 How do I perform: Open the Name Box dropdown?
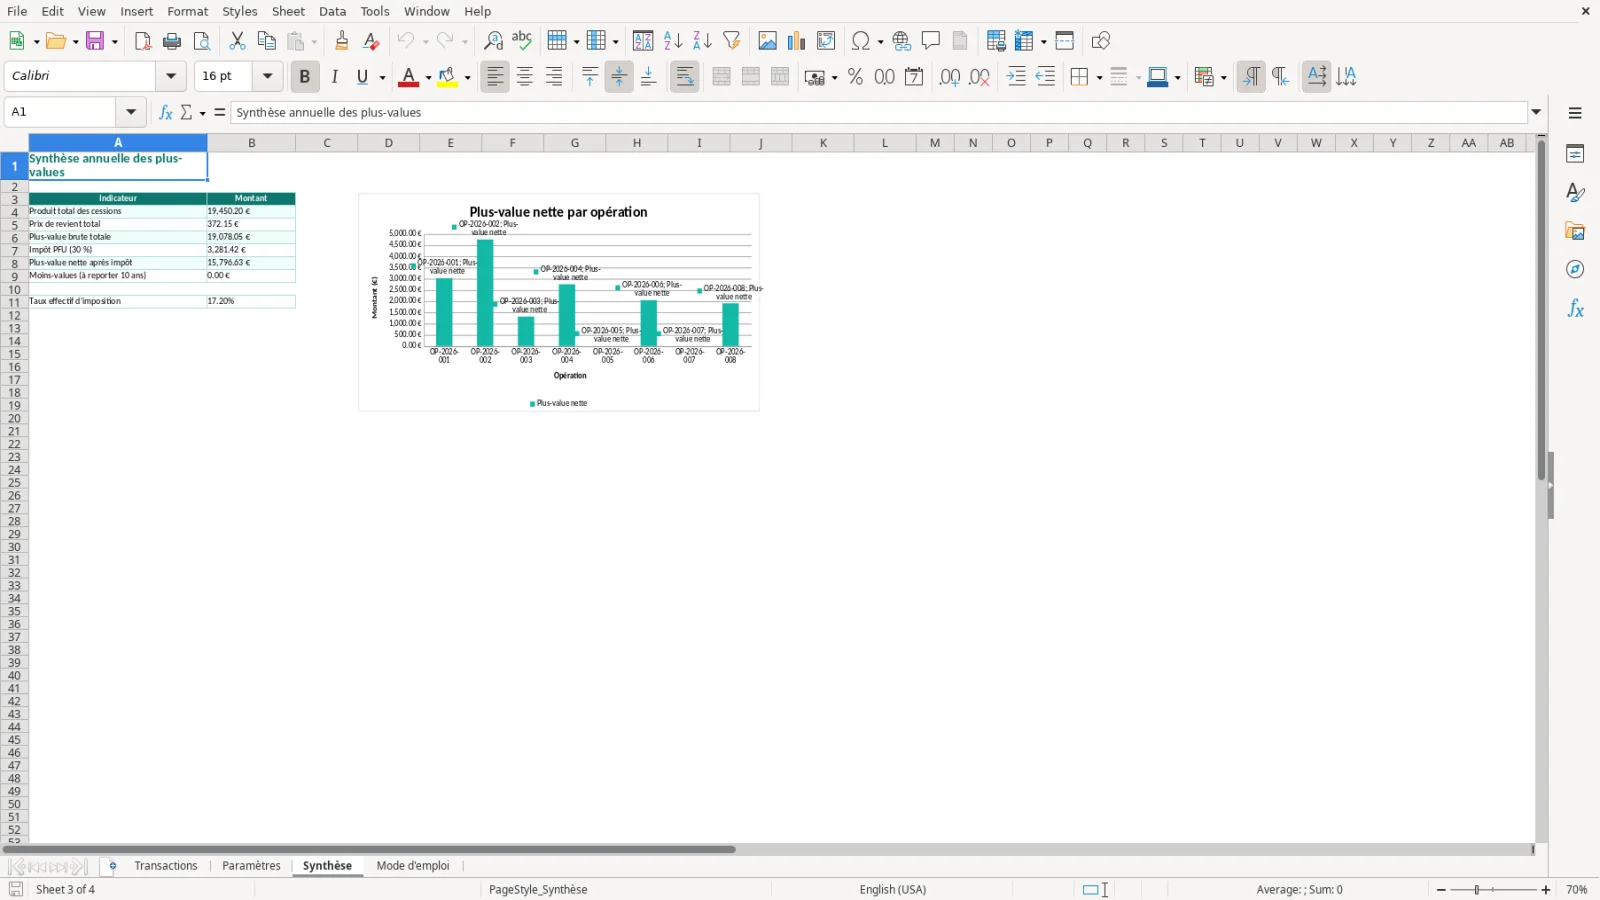click(x=131, y=112)
